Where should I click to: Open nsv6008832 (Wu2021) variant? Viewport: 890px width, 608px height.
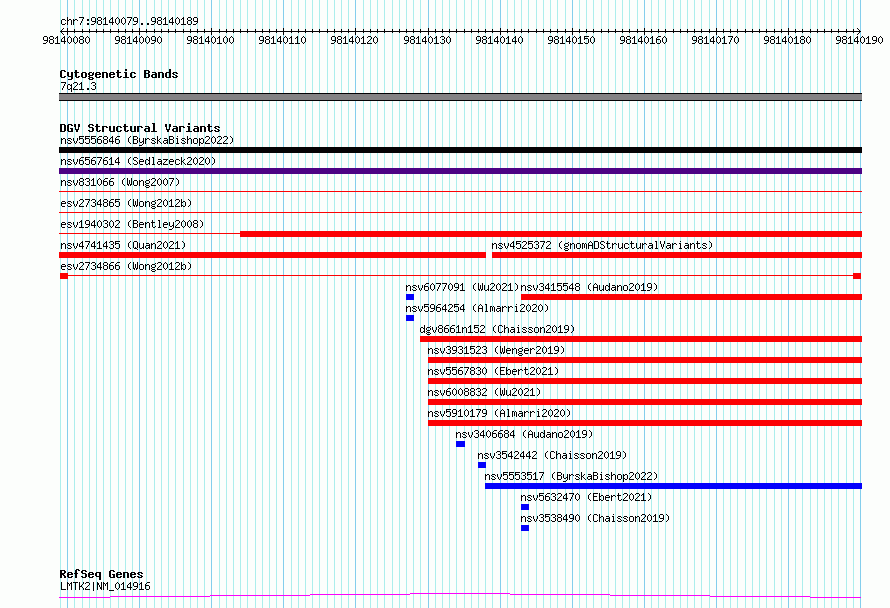pyautogui.click(x=484, y=392)
